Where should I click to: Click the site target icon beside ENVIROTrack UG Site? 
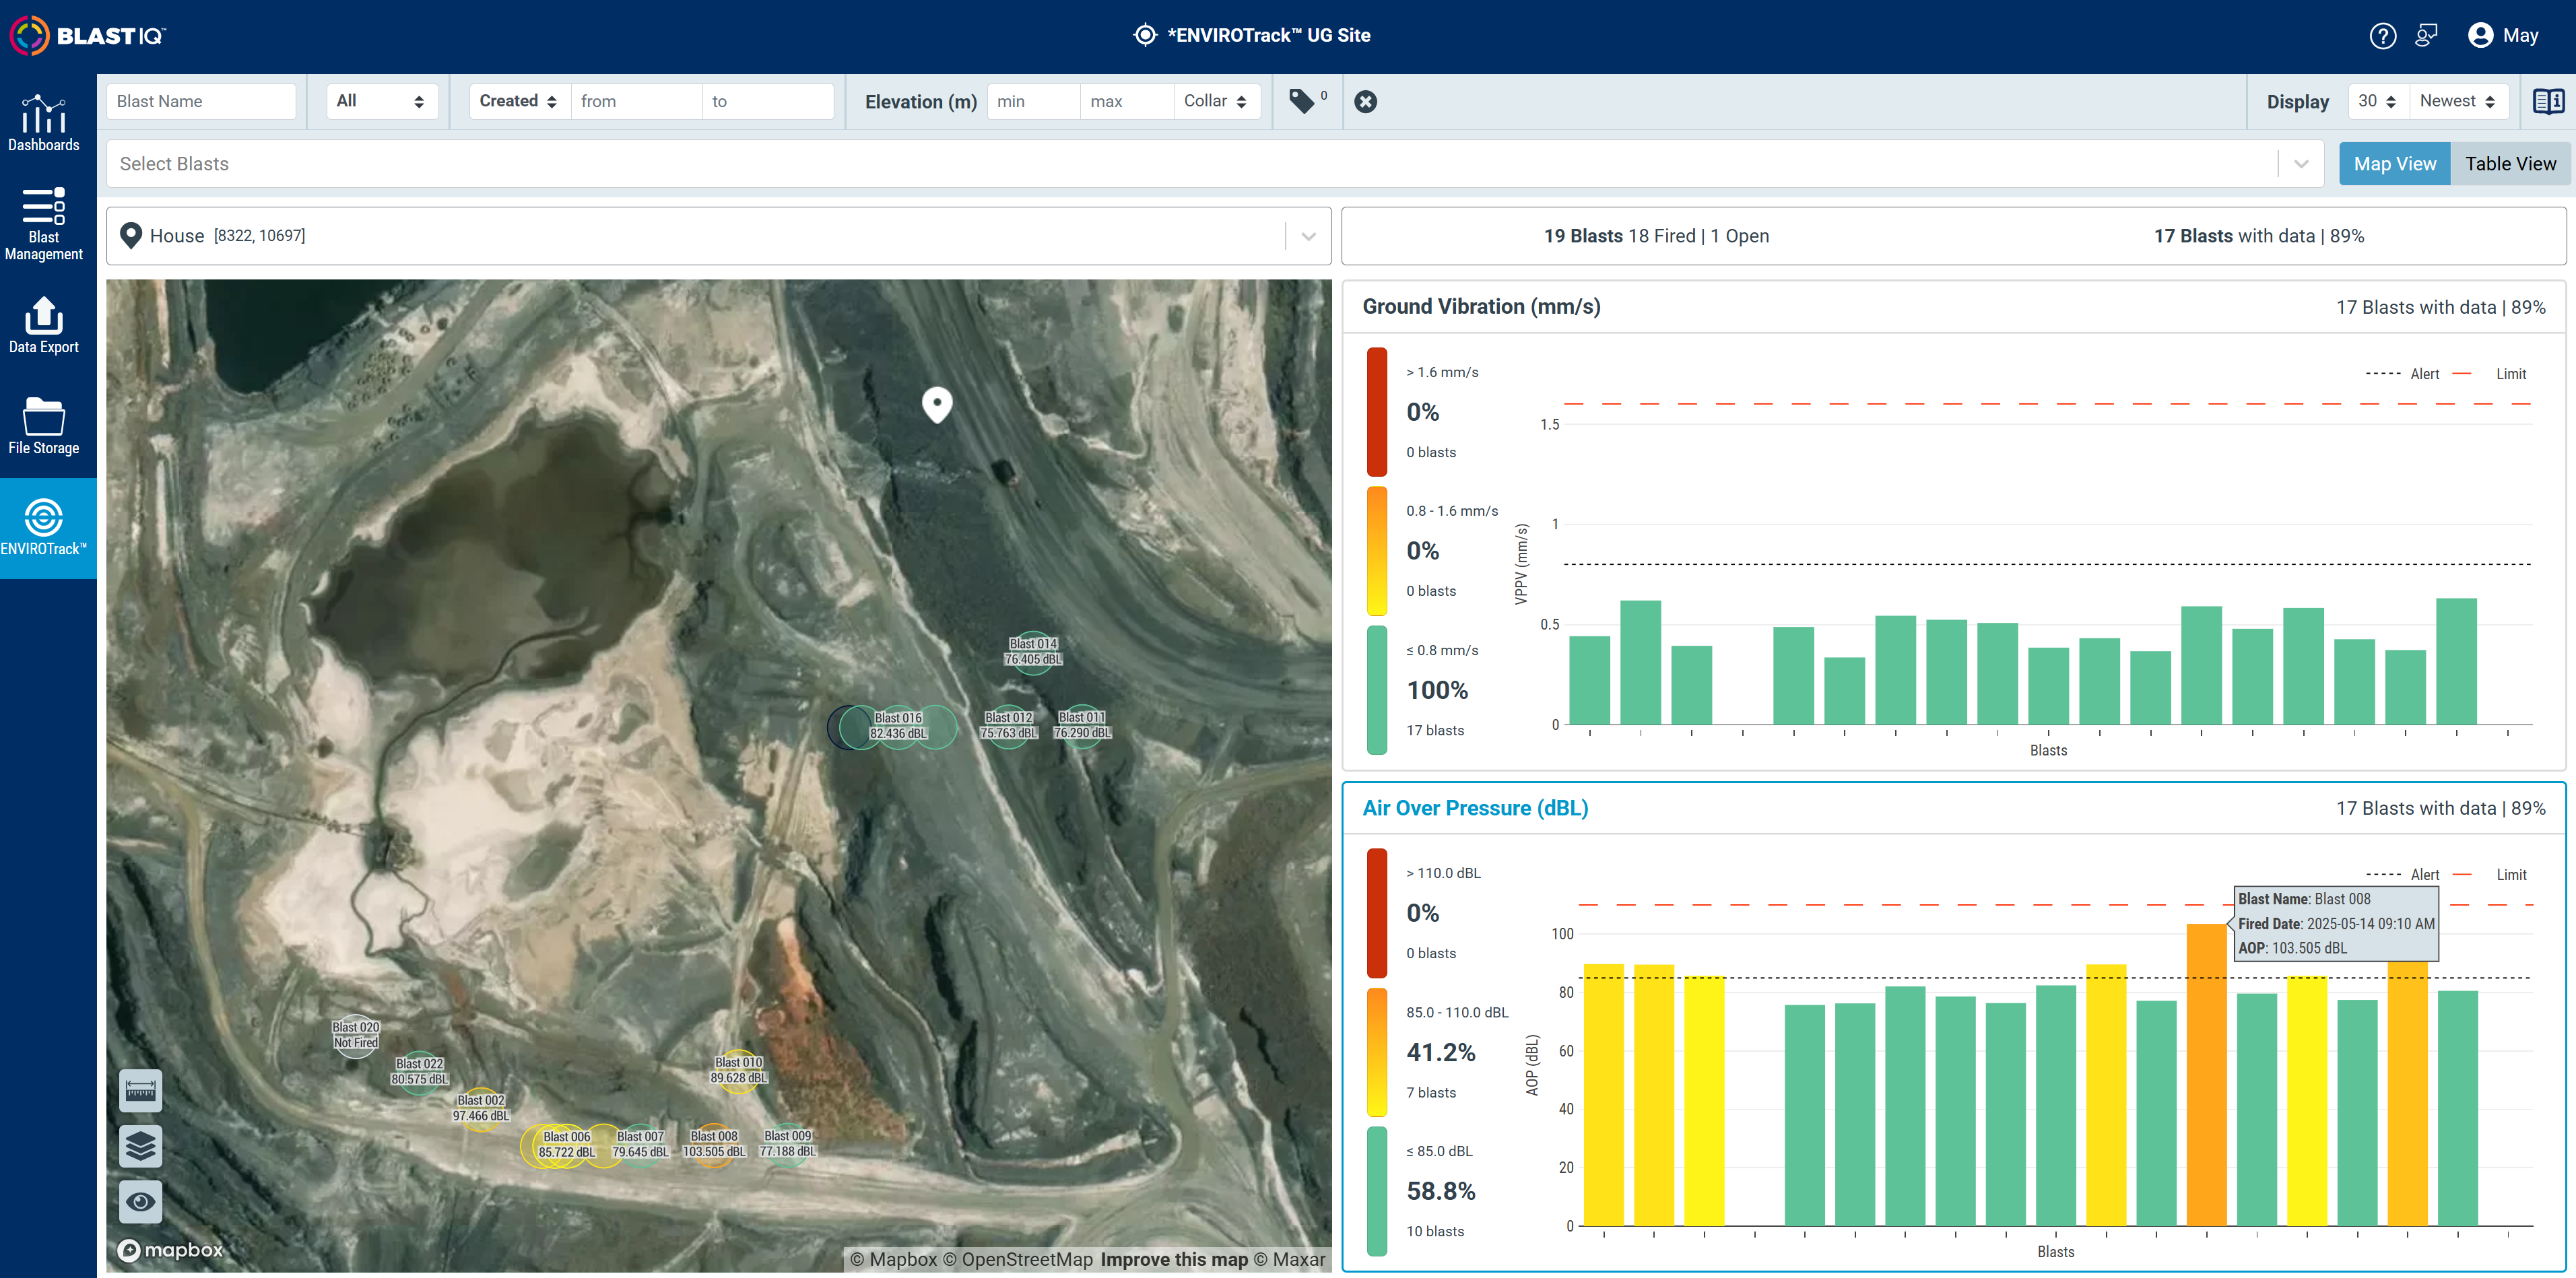(x=1145, y=35)
